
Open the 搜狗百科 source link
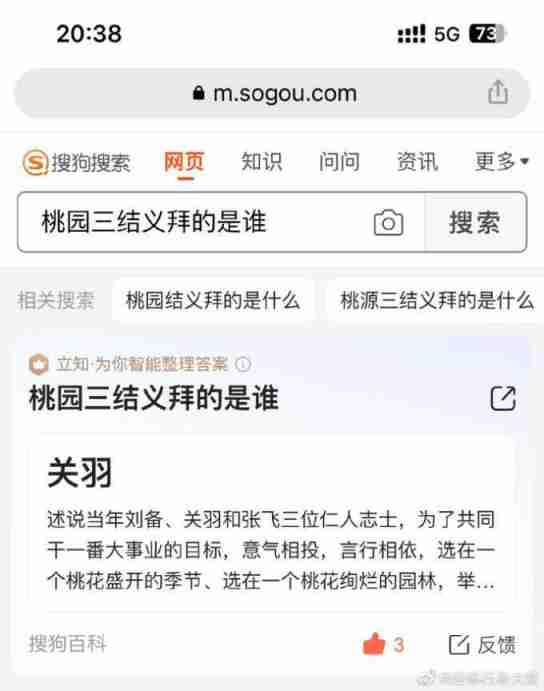(x=67, y=644)
